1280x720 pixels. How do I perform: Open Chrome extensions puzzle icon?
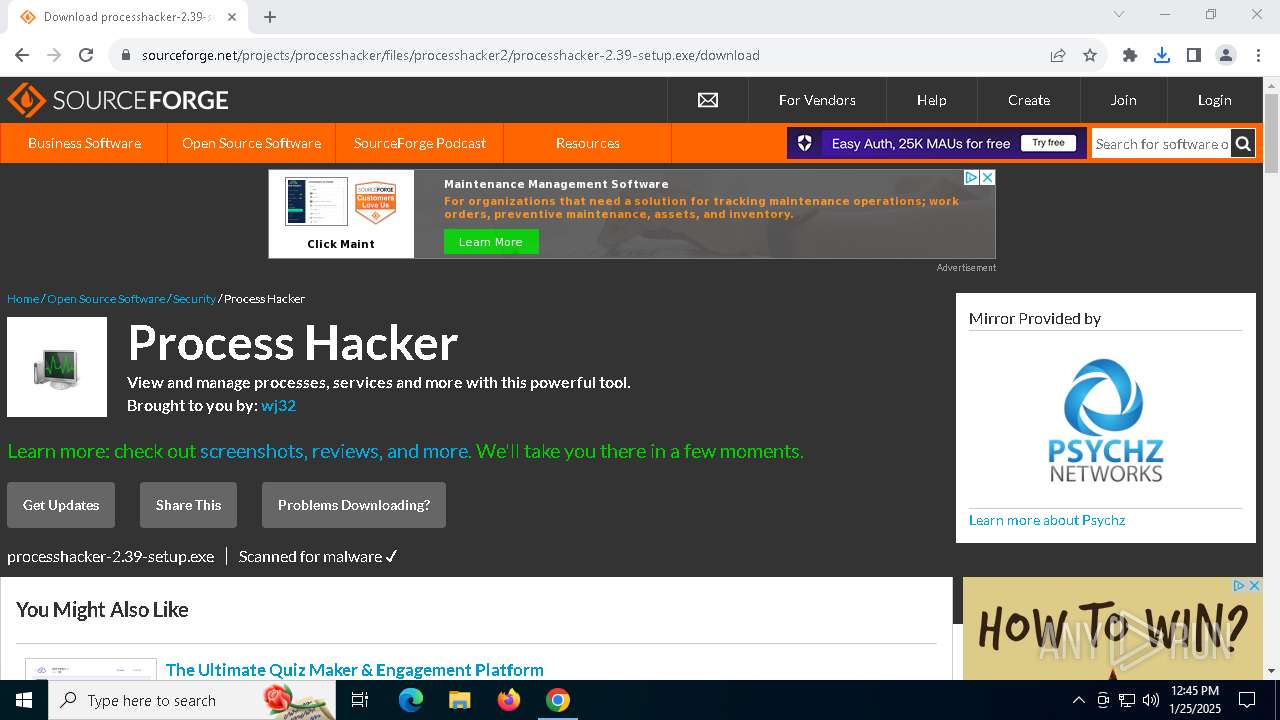tap(1130, 55)
